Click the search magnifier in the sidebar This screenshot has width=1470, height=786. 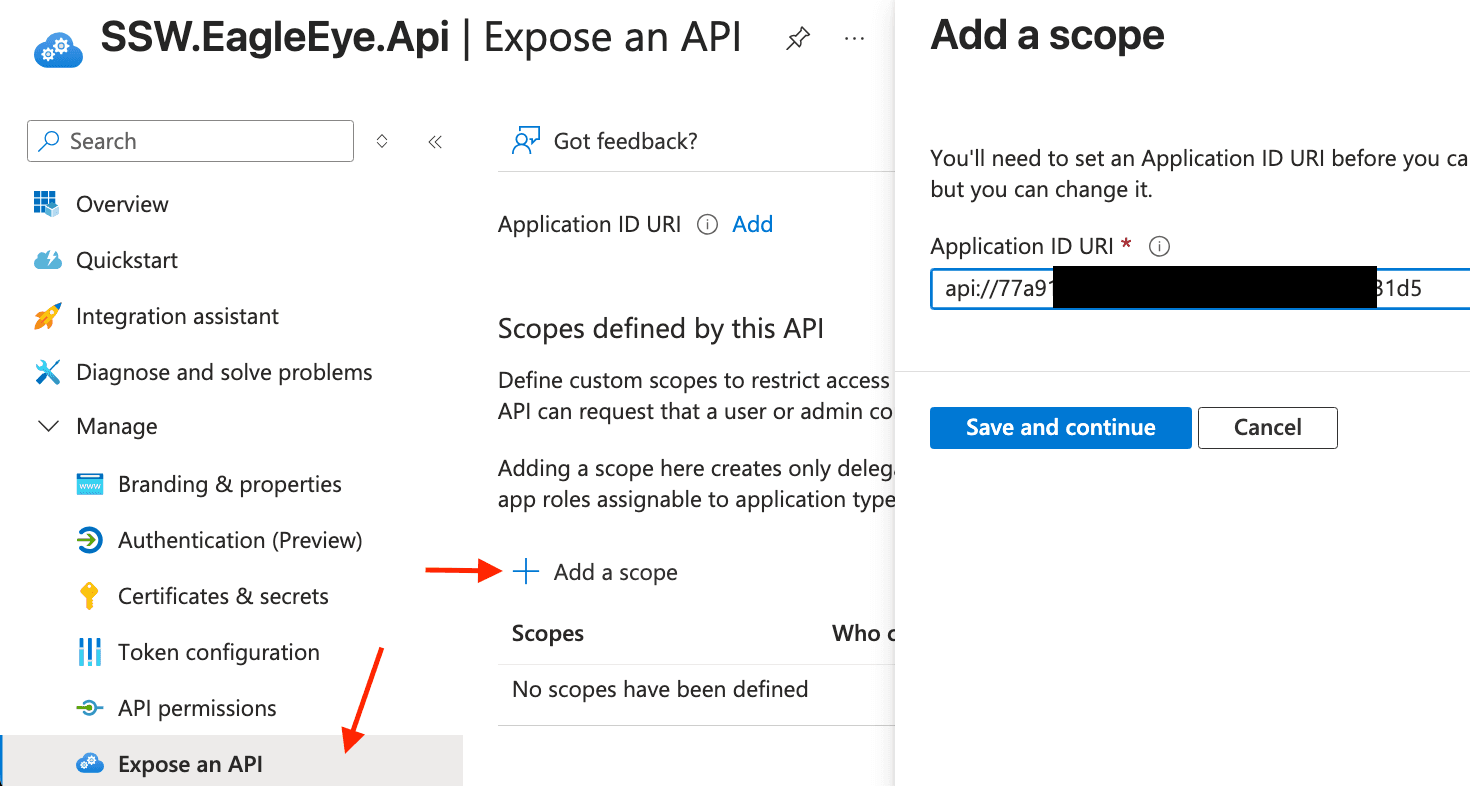(x=49, y=141)
